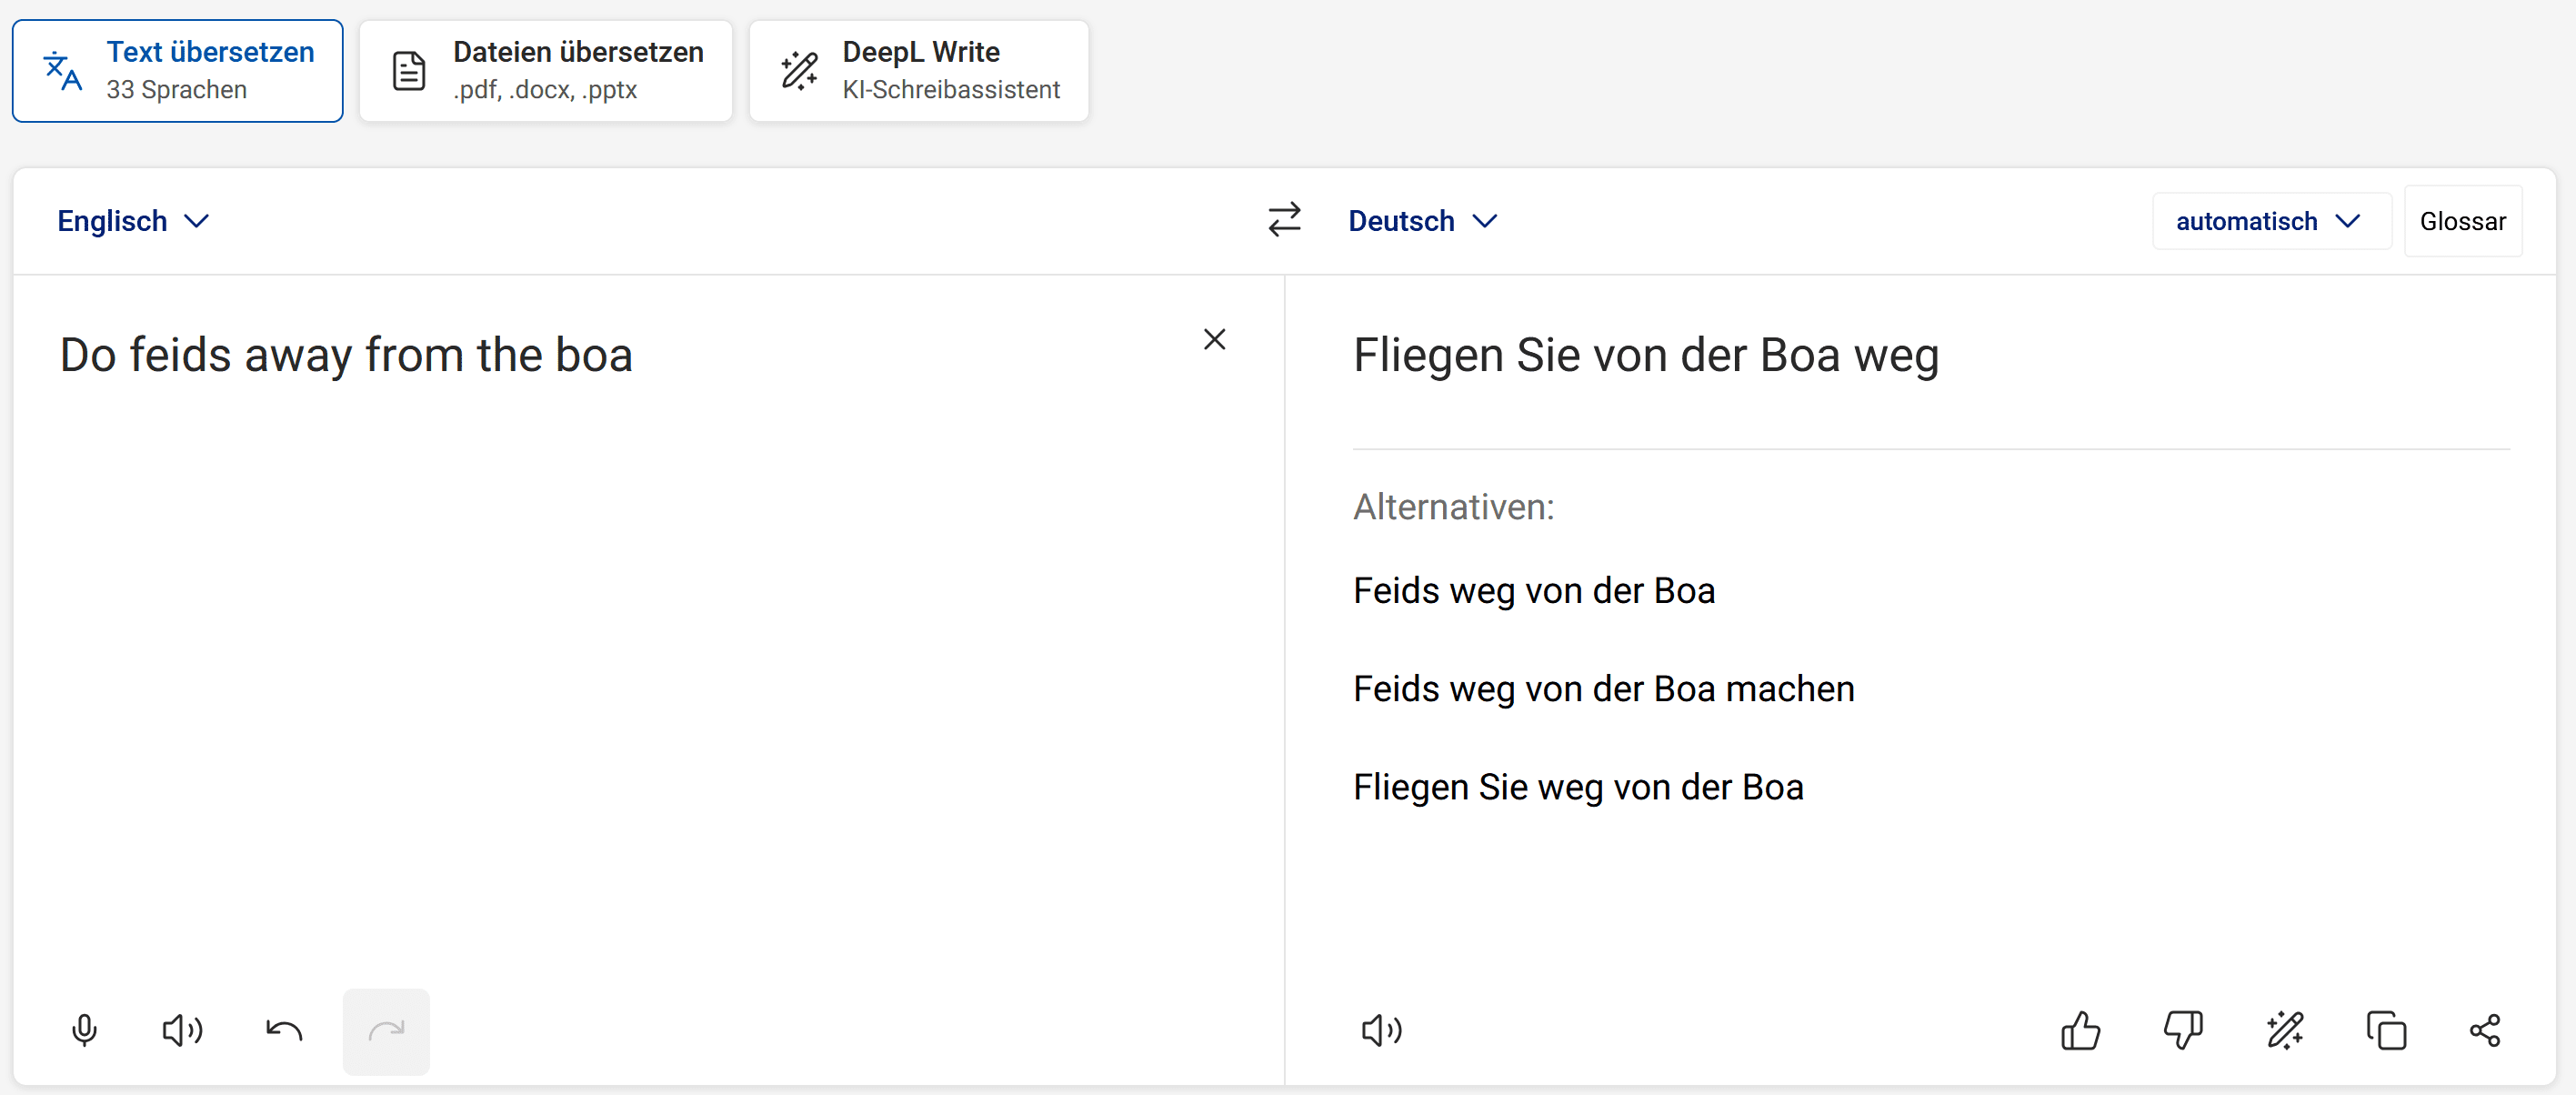The height and width of the screenshot is (1095, 2576).
Task: Open the Englisch source language dropdown
Action: click(x=133, y=221)
